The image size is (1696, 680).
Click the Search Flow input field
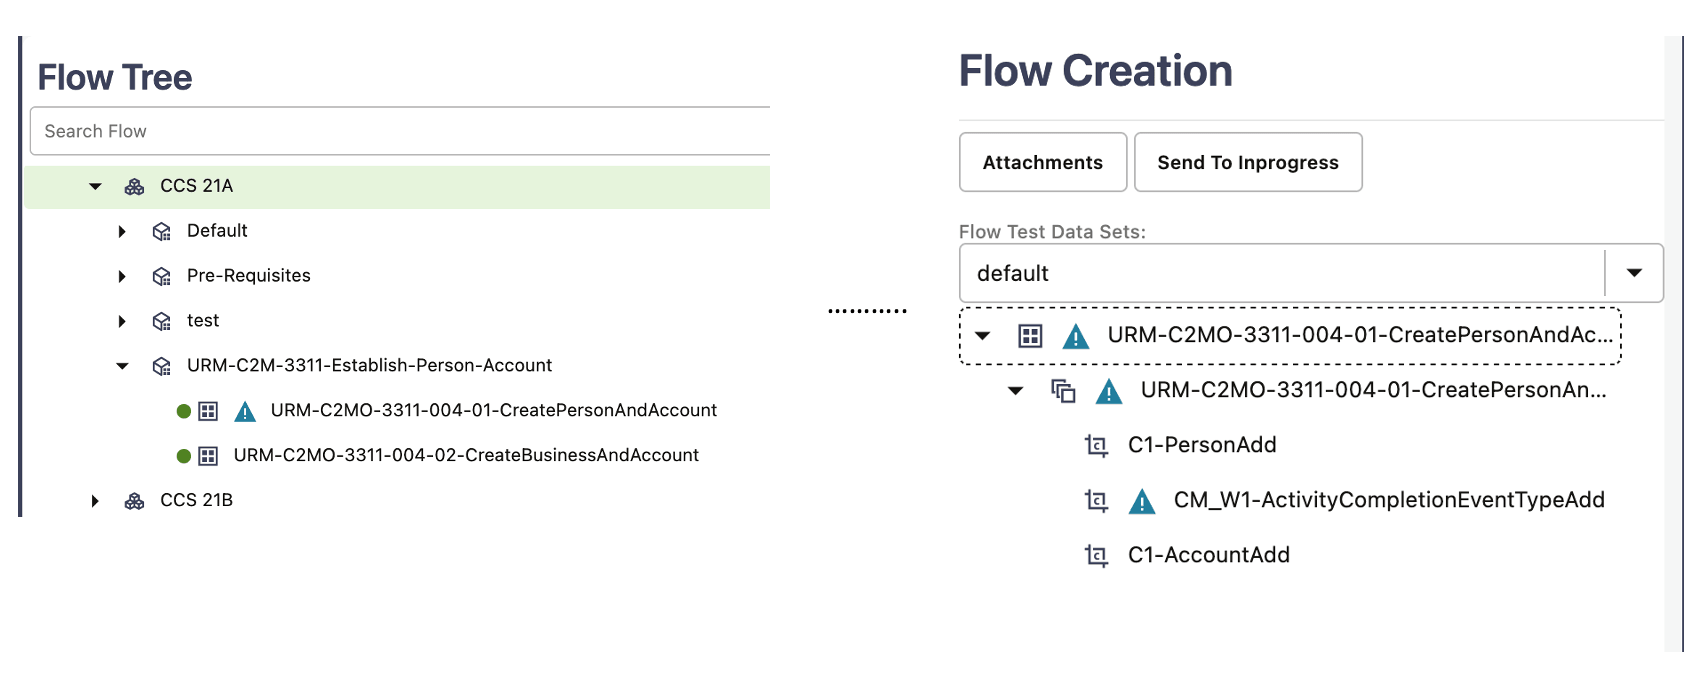400,131
